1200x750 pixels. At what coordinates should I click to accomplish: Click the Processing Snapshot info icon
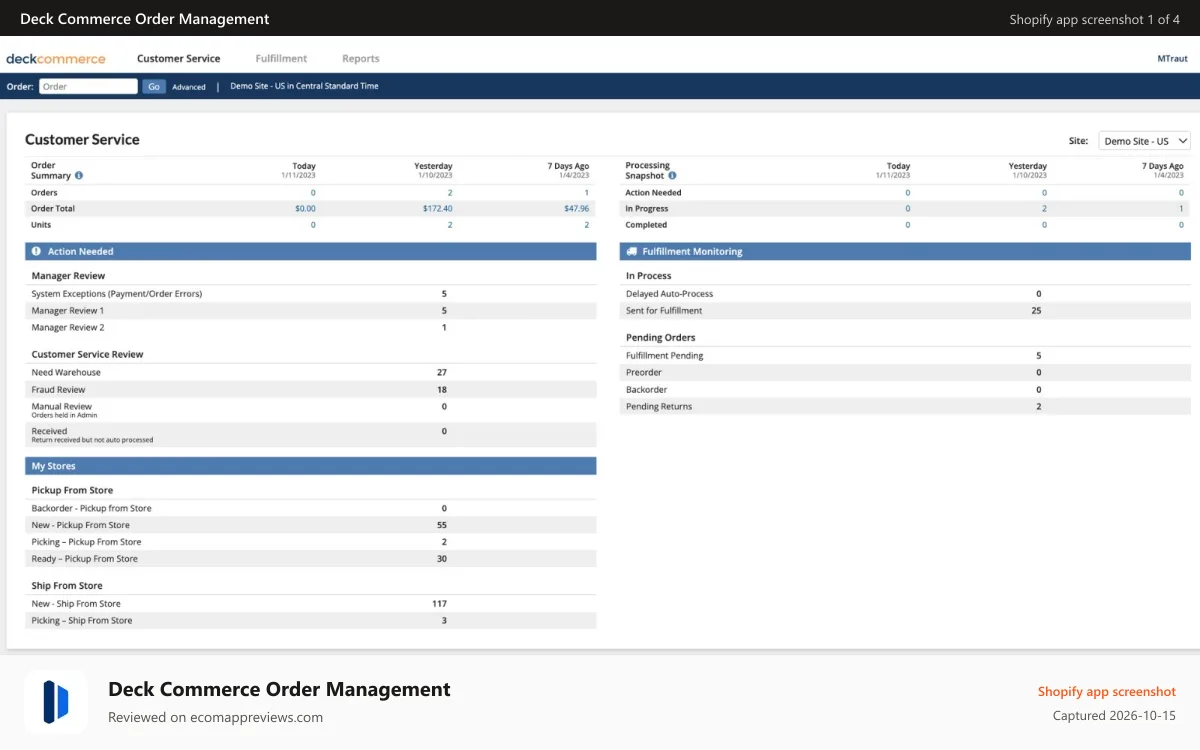coord(672,176)
